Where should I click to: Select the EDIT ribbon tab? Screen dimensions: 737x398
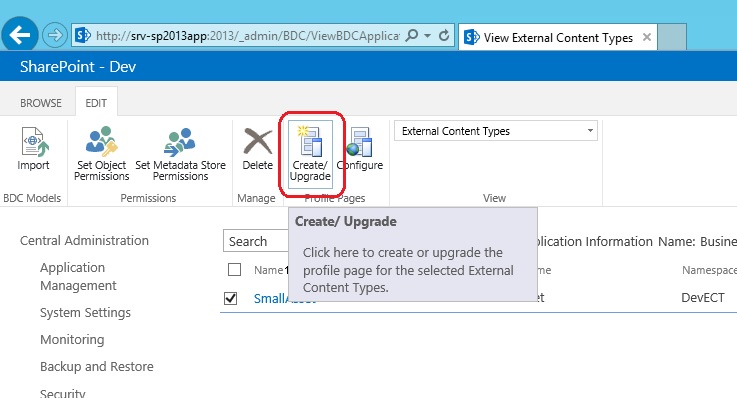96,103
